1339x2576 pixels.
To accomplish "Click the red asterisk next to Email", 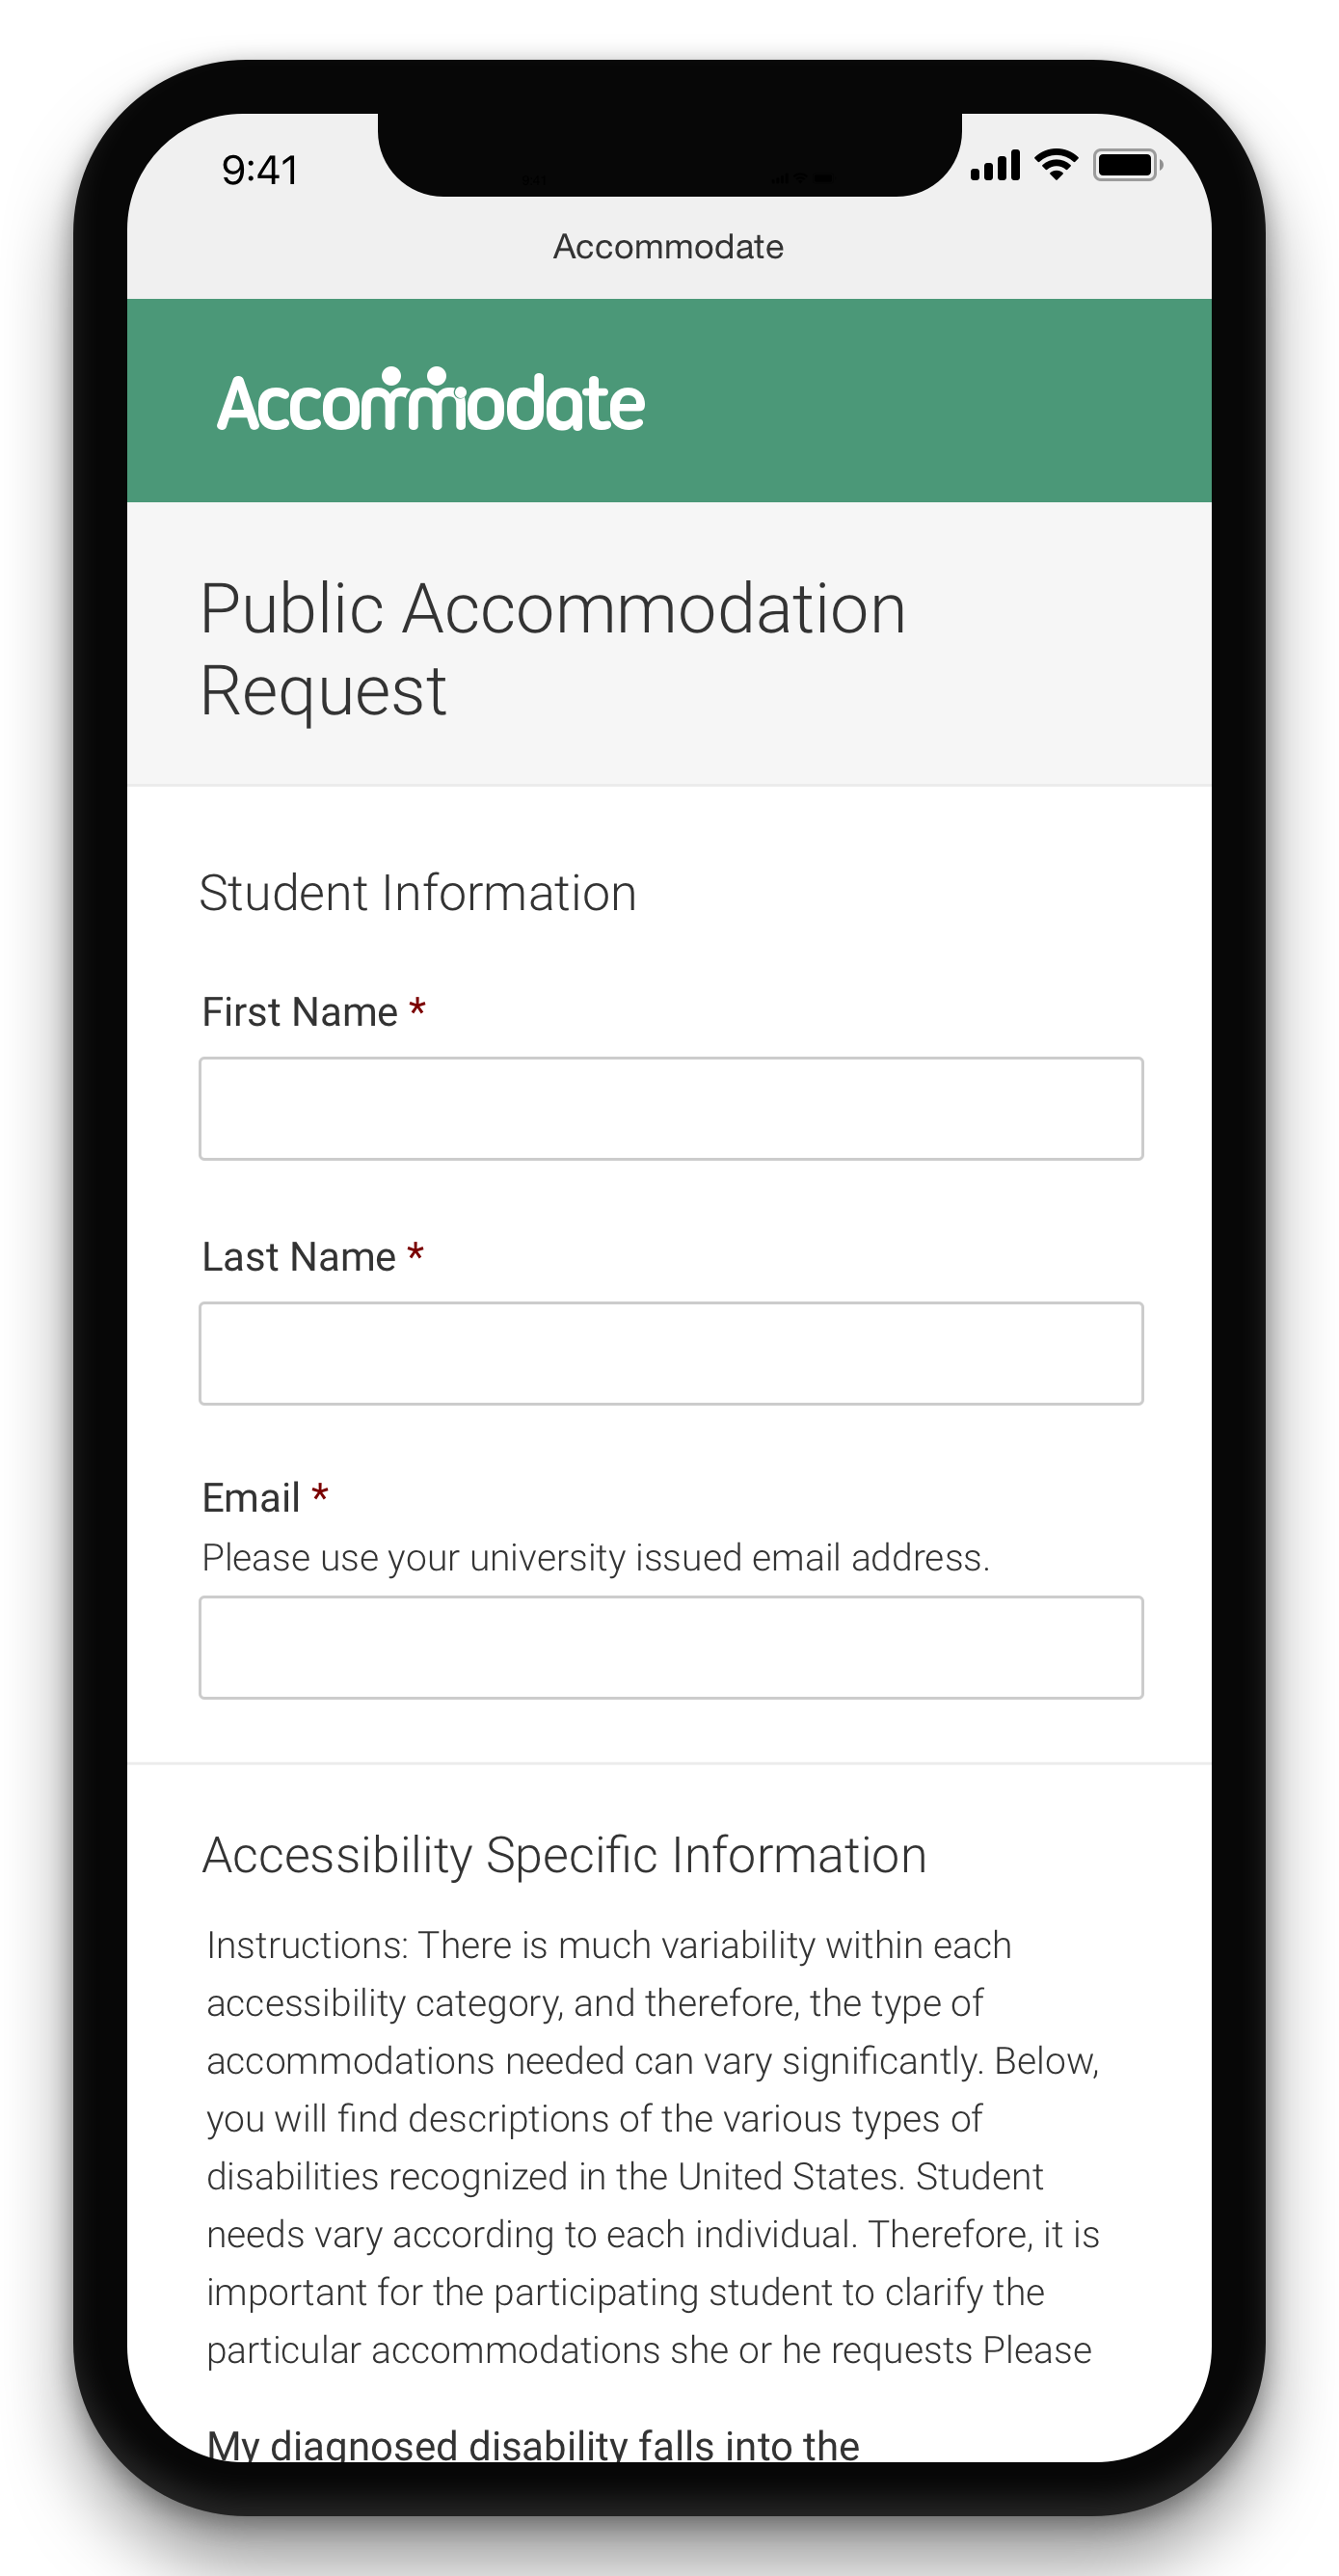I will 320,1495.
